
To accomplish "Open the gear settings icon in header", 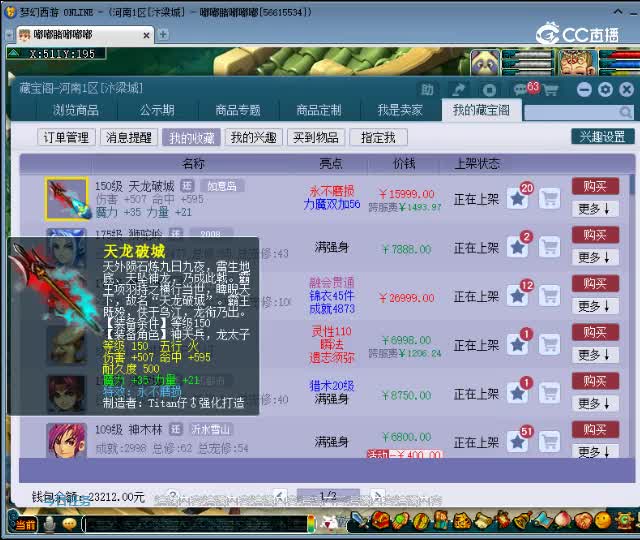I will [x=605, y=89].
